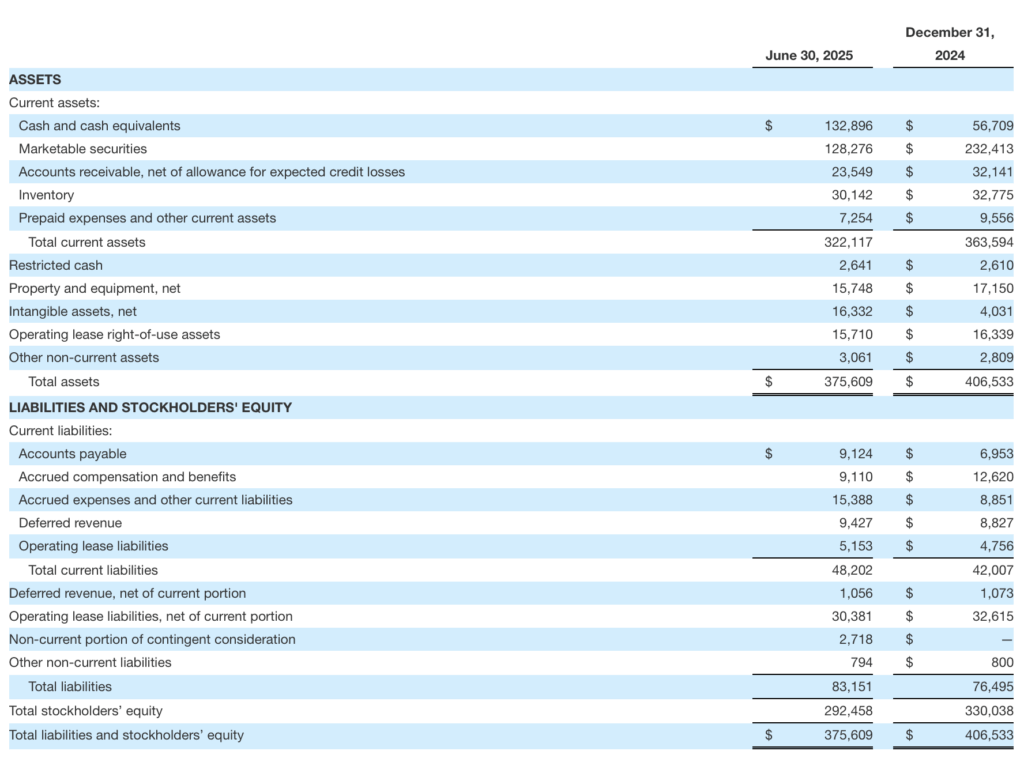Select the 'Inventory' row label
This screenshot has width=1024, height=762.
click(x=46, y=195)
